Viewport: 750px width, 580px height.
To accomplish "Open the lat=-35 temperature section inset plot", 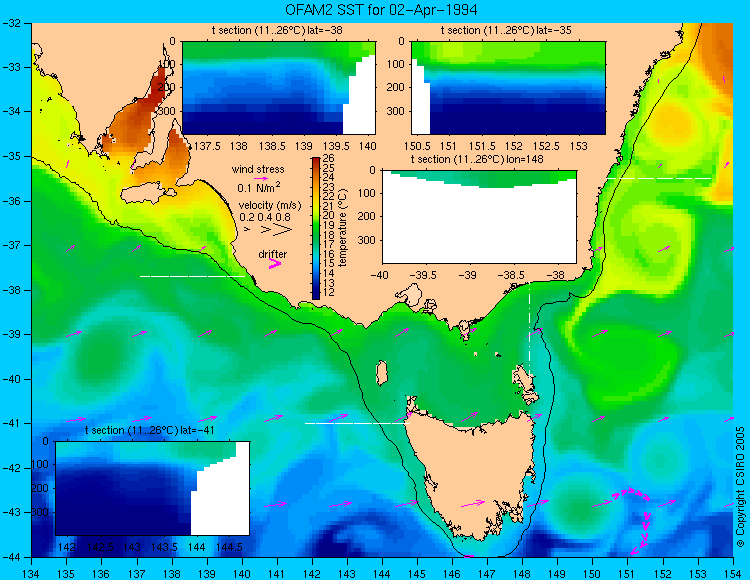I will click(x=508, y=88).
